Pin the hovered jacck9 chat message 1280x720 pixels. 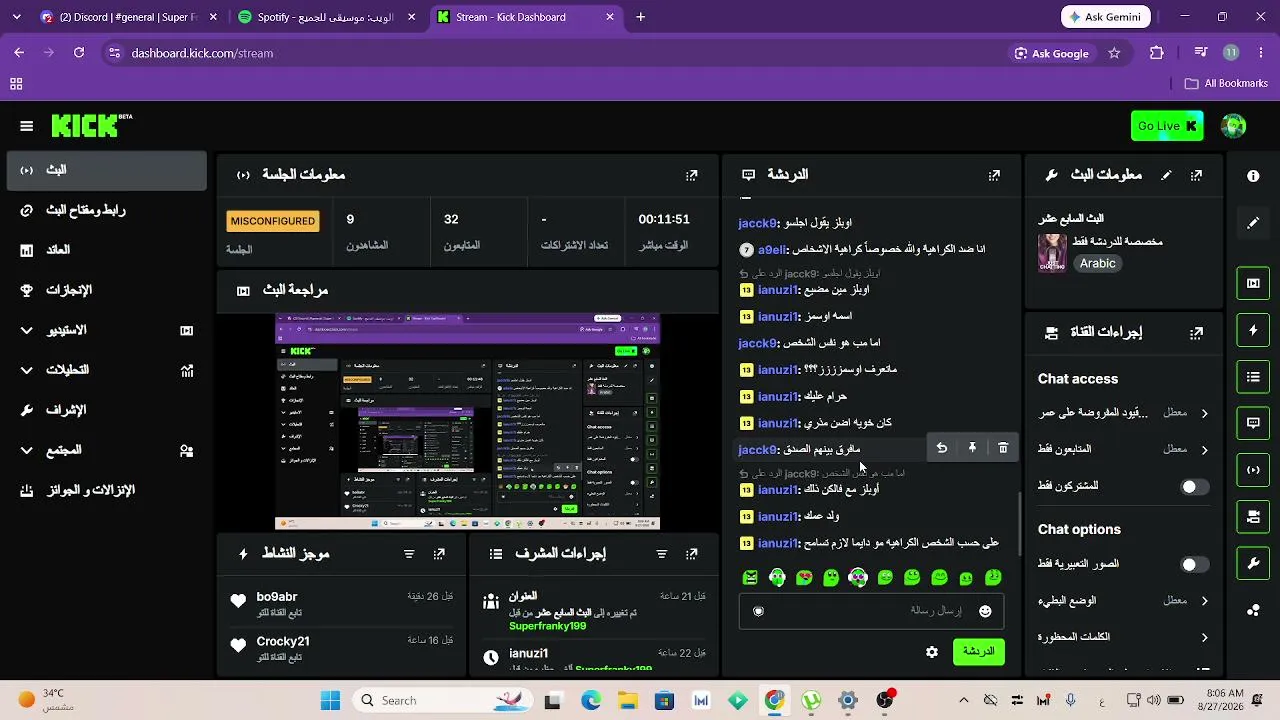click(x=972, y=449)
